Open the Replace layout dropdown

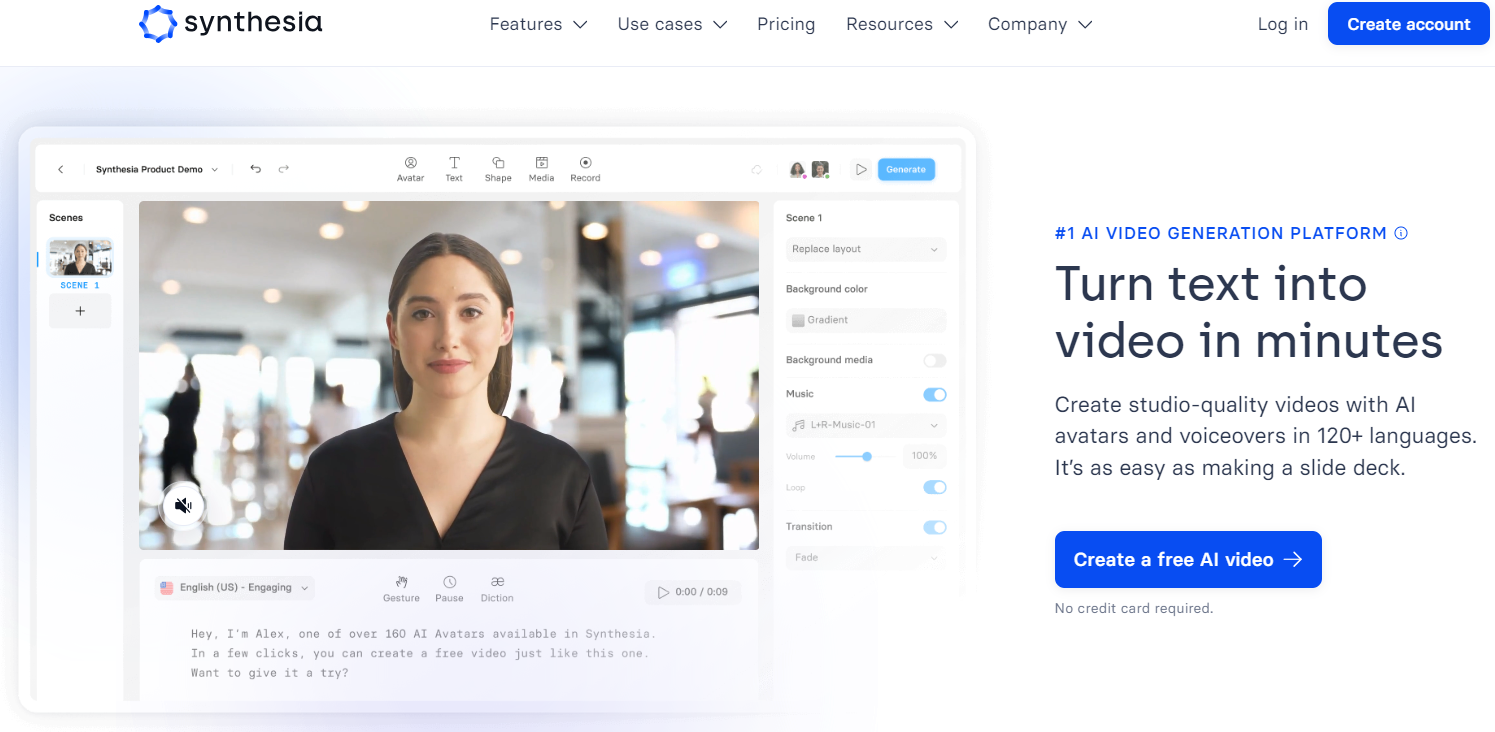click(866, 249)
